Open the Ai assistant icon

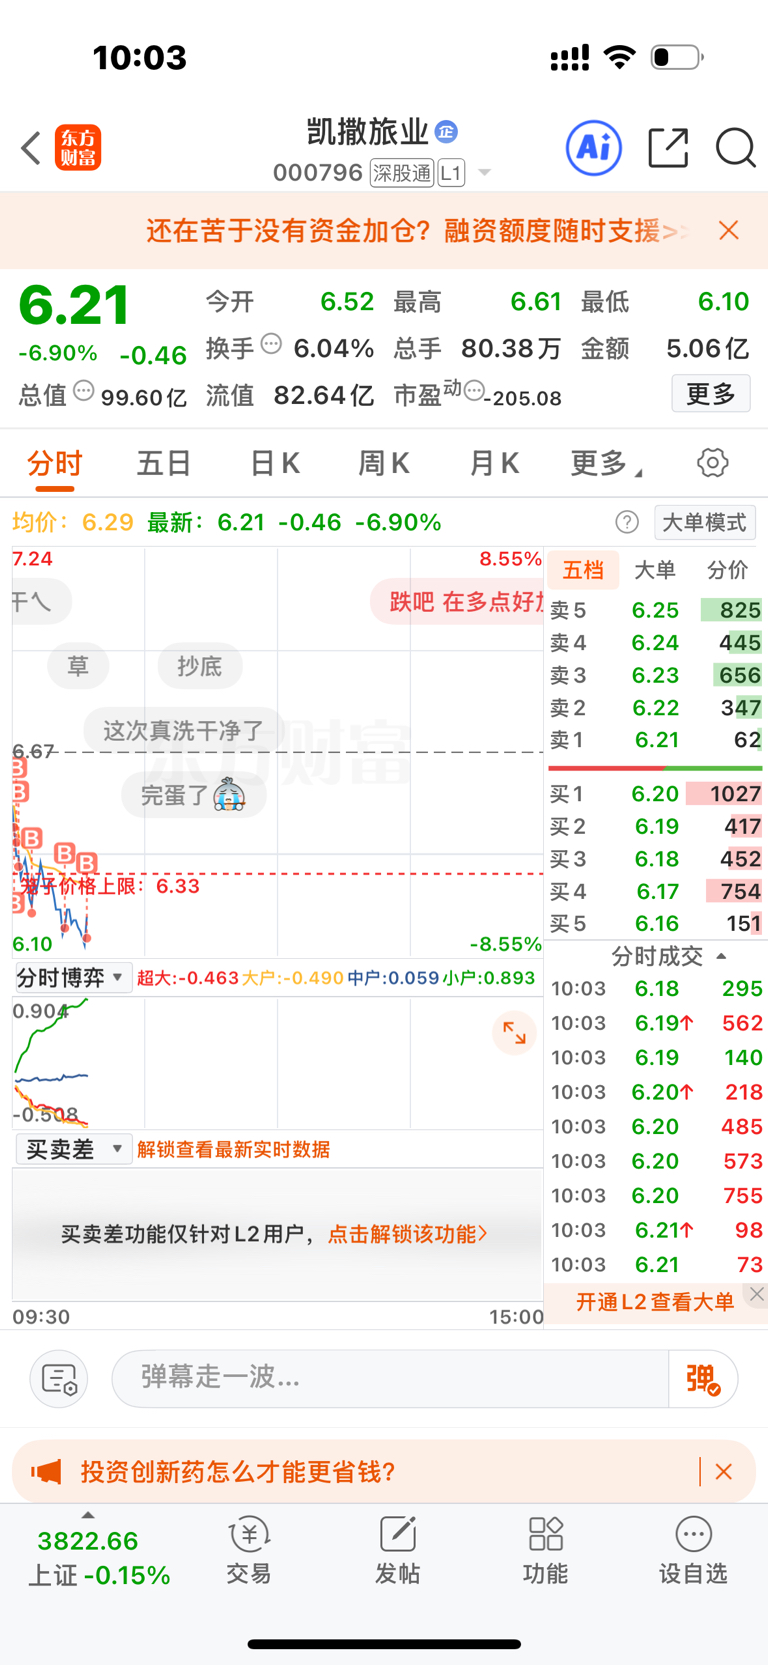pos(594,148)
